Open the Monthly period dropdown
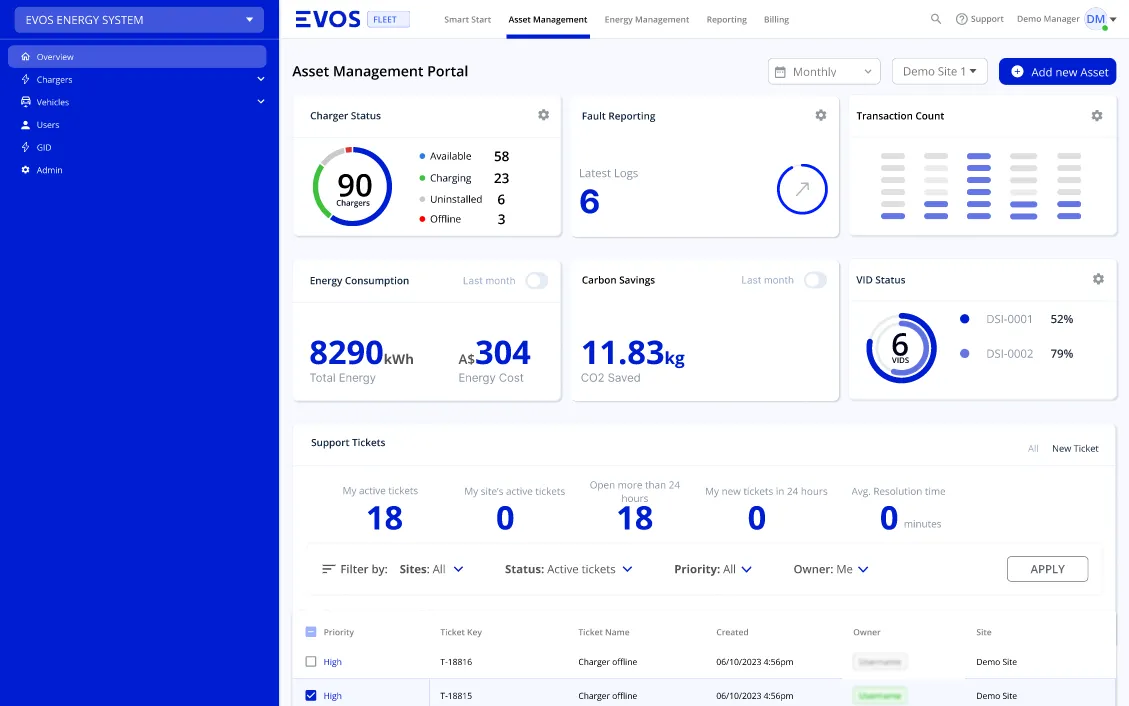Image resolution: width=1129 pixels, height=706 pixels. point(823,72)
